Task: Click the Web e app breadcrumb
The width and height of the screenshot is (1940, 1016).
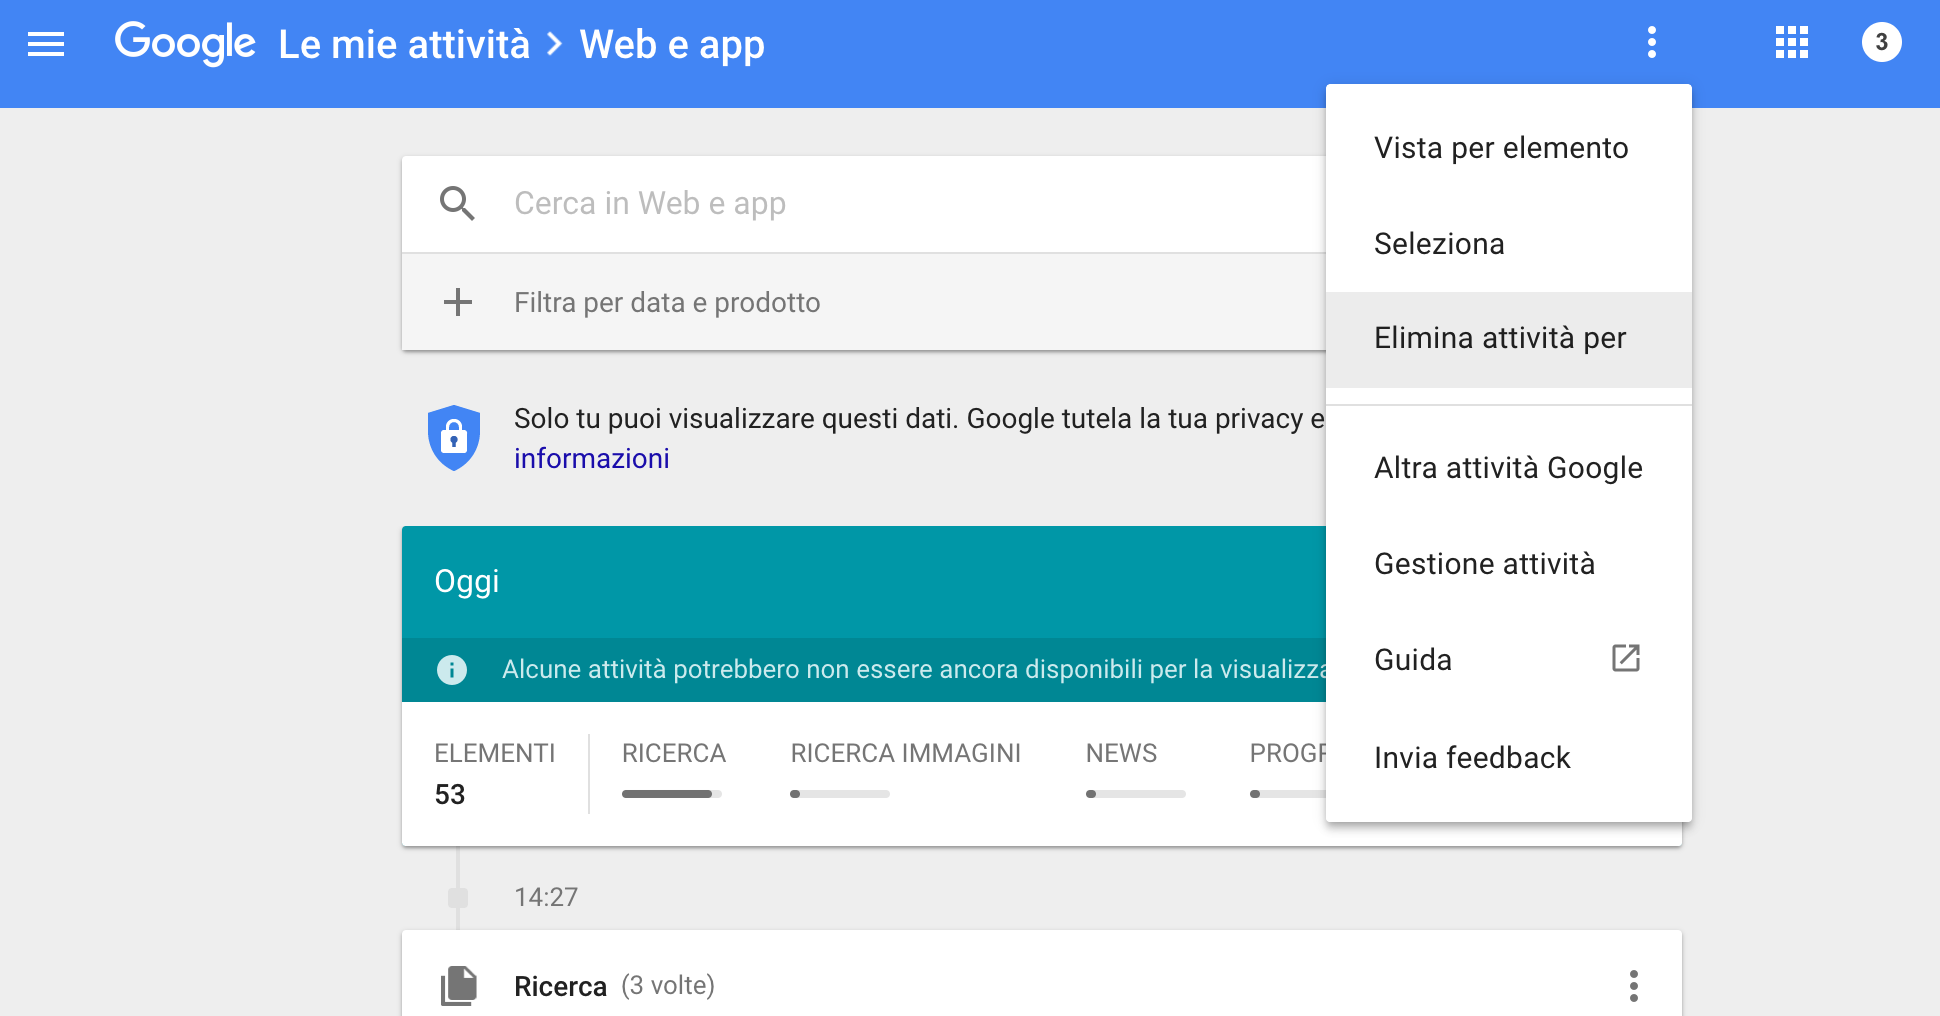Action: pos(672,45)
